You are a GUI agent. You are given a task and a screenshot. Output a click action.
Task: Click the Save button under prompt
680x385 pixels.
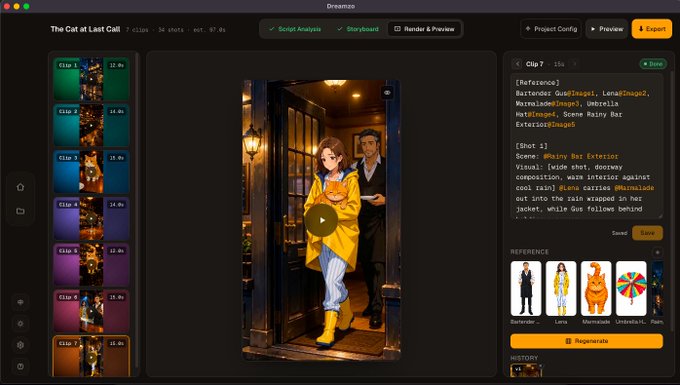click(x=647, y=233)
